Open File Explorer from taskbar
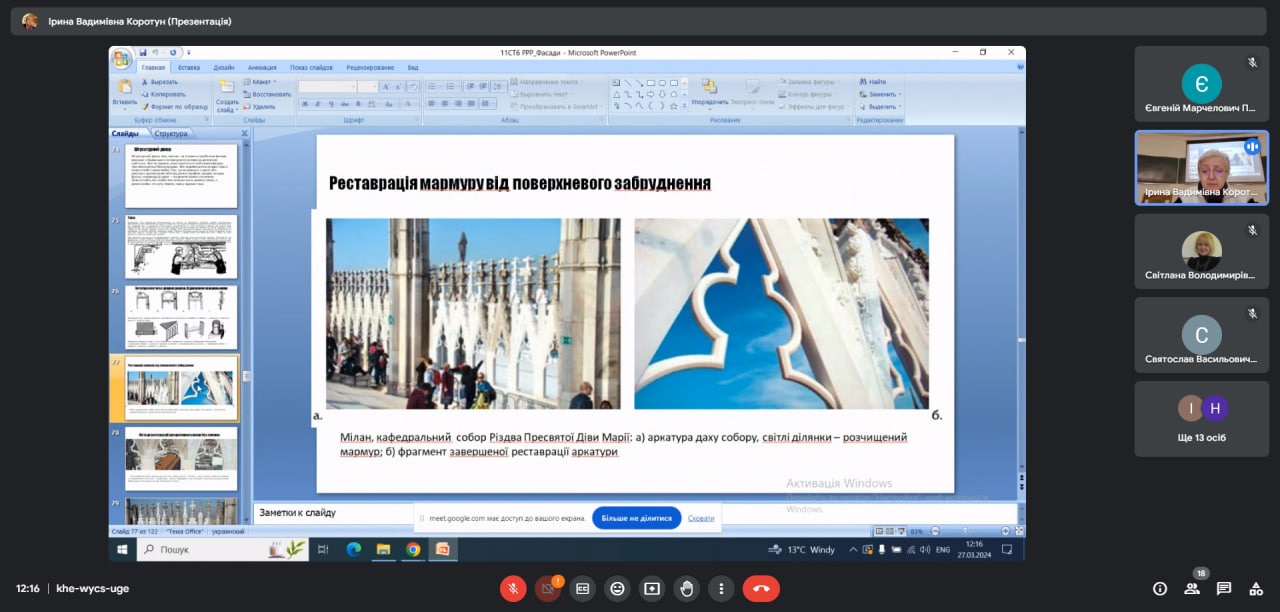Image resolution: width=1280 pixels, height=612 pixels. coord(383,549)
